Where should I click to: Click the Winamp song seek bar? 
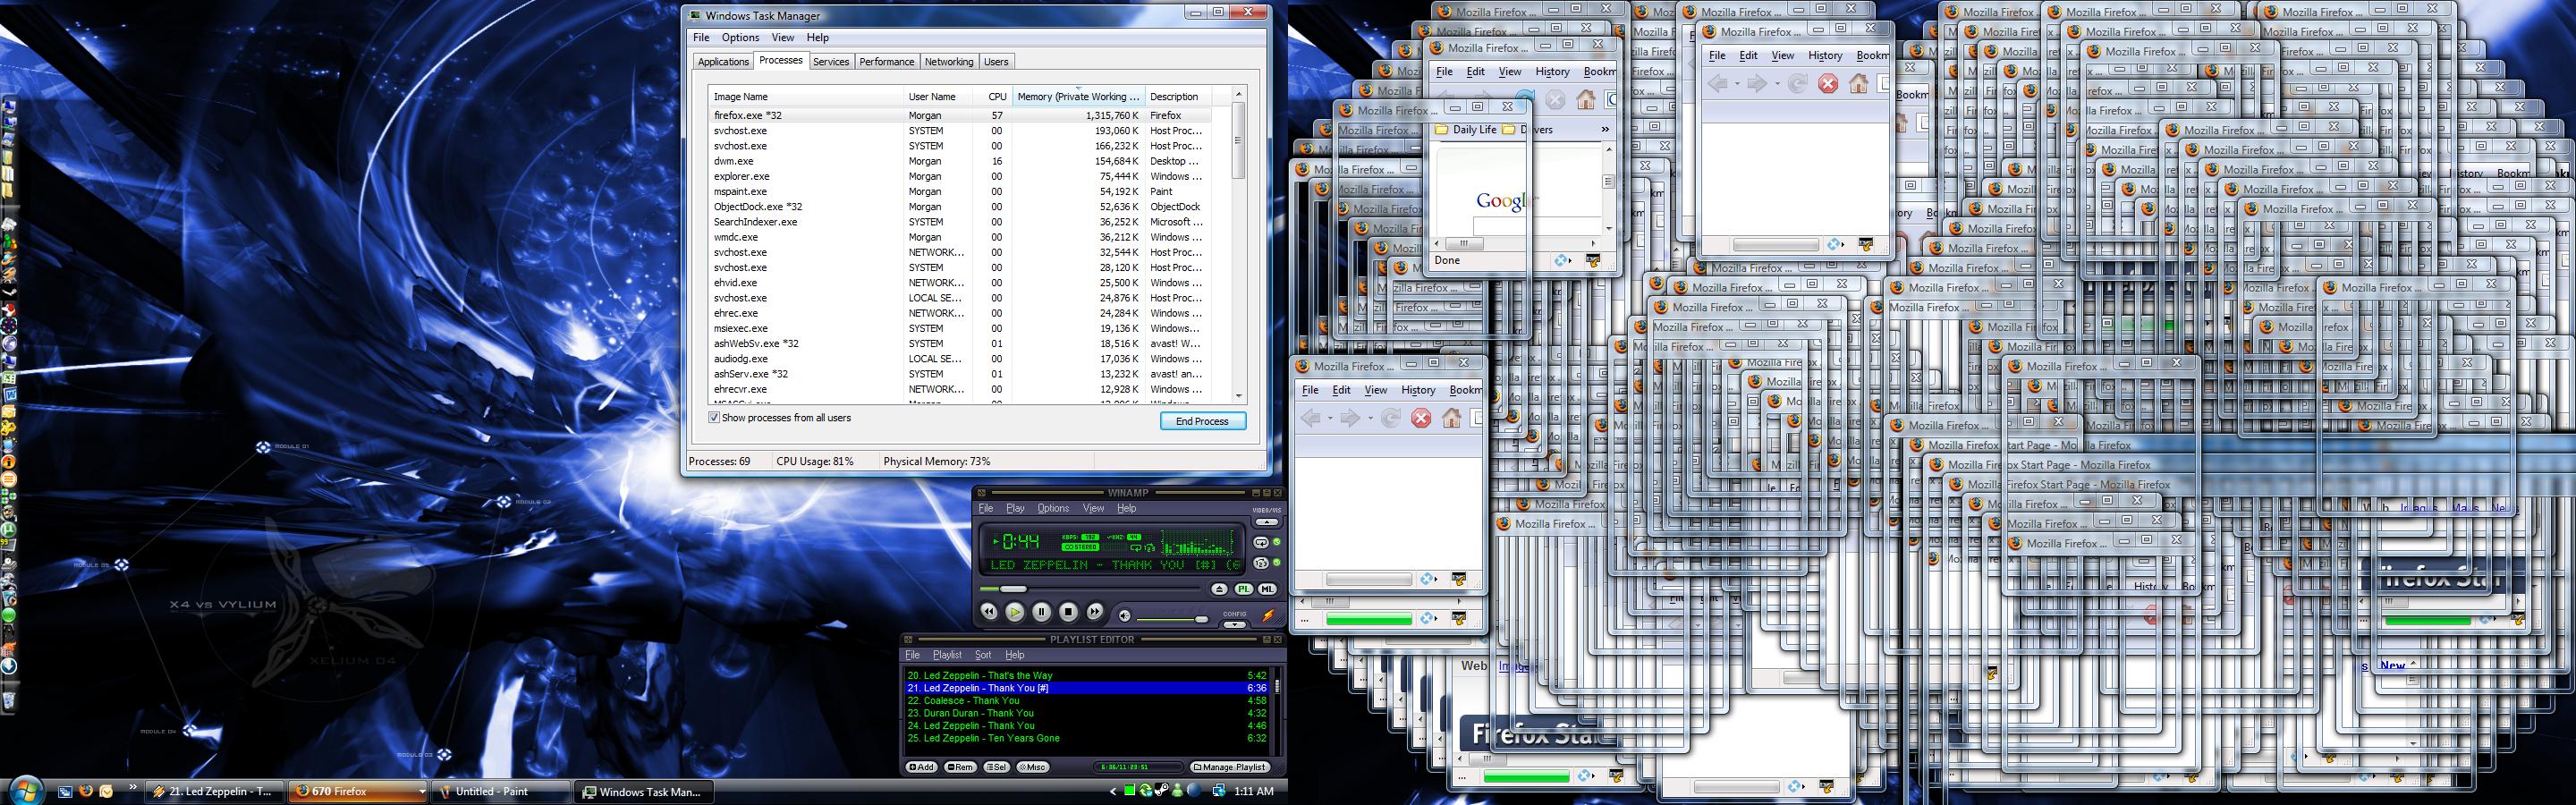(1090, 589)
